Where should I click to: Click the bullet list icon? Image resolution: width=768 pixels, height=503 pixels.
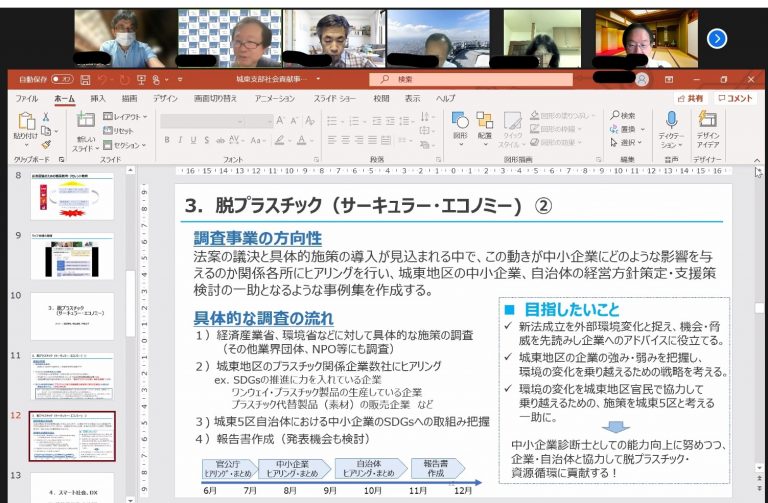tap(332, 121)
